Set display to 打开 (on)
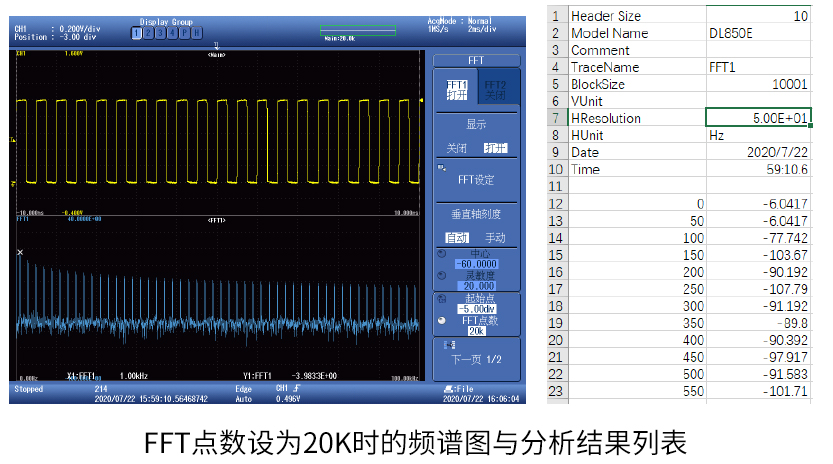This screenshot has width=833, height=464. click(x=495, y=147)
